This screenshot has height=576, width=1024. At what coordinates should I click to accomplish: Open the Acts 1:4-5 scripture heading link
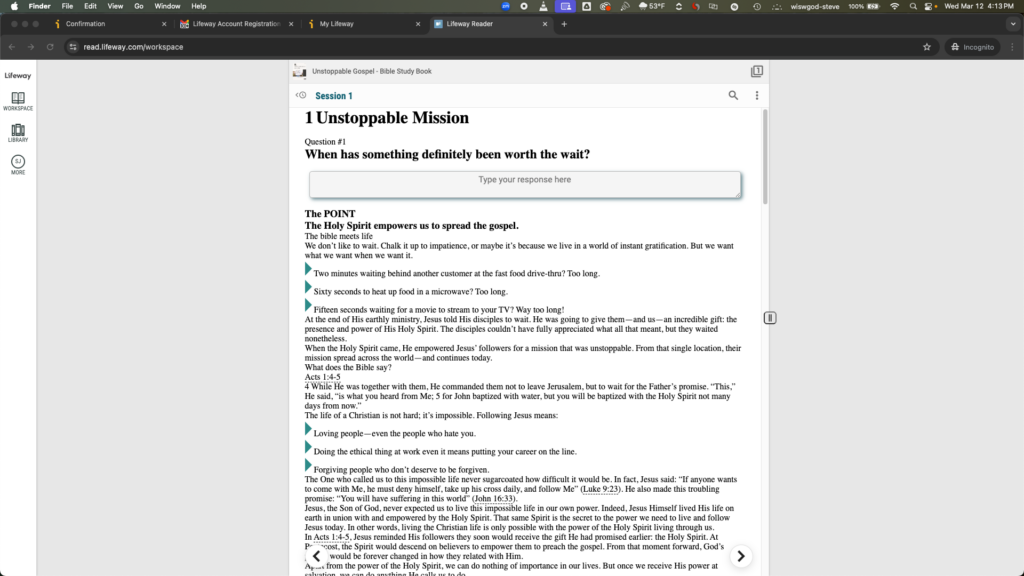(323, 377)
